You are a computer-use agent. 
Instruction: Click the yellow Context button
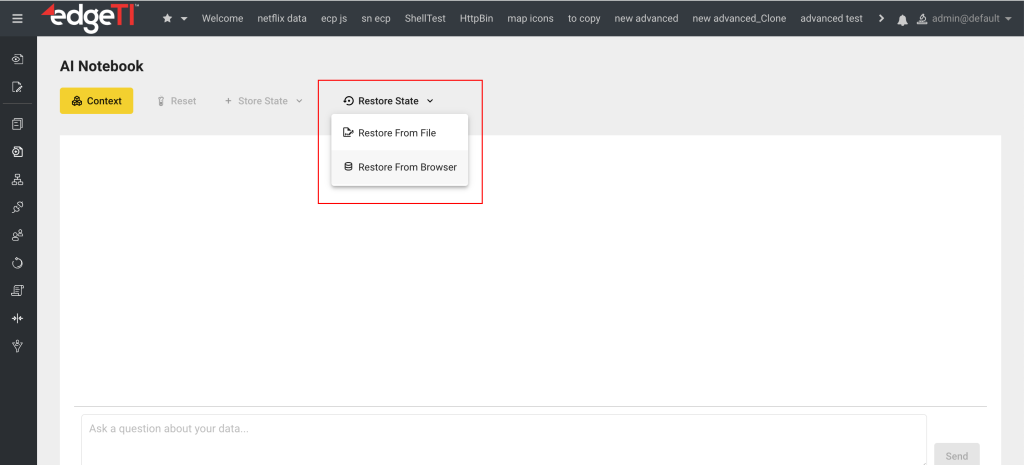coord(96,101)
